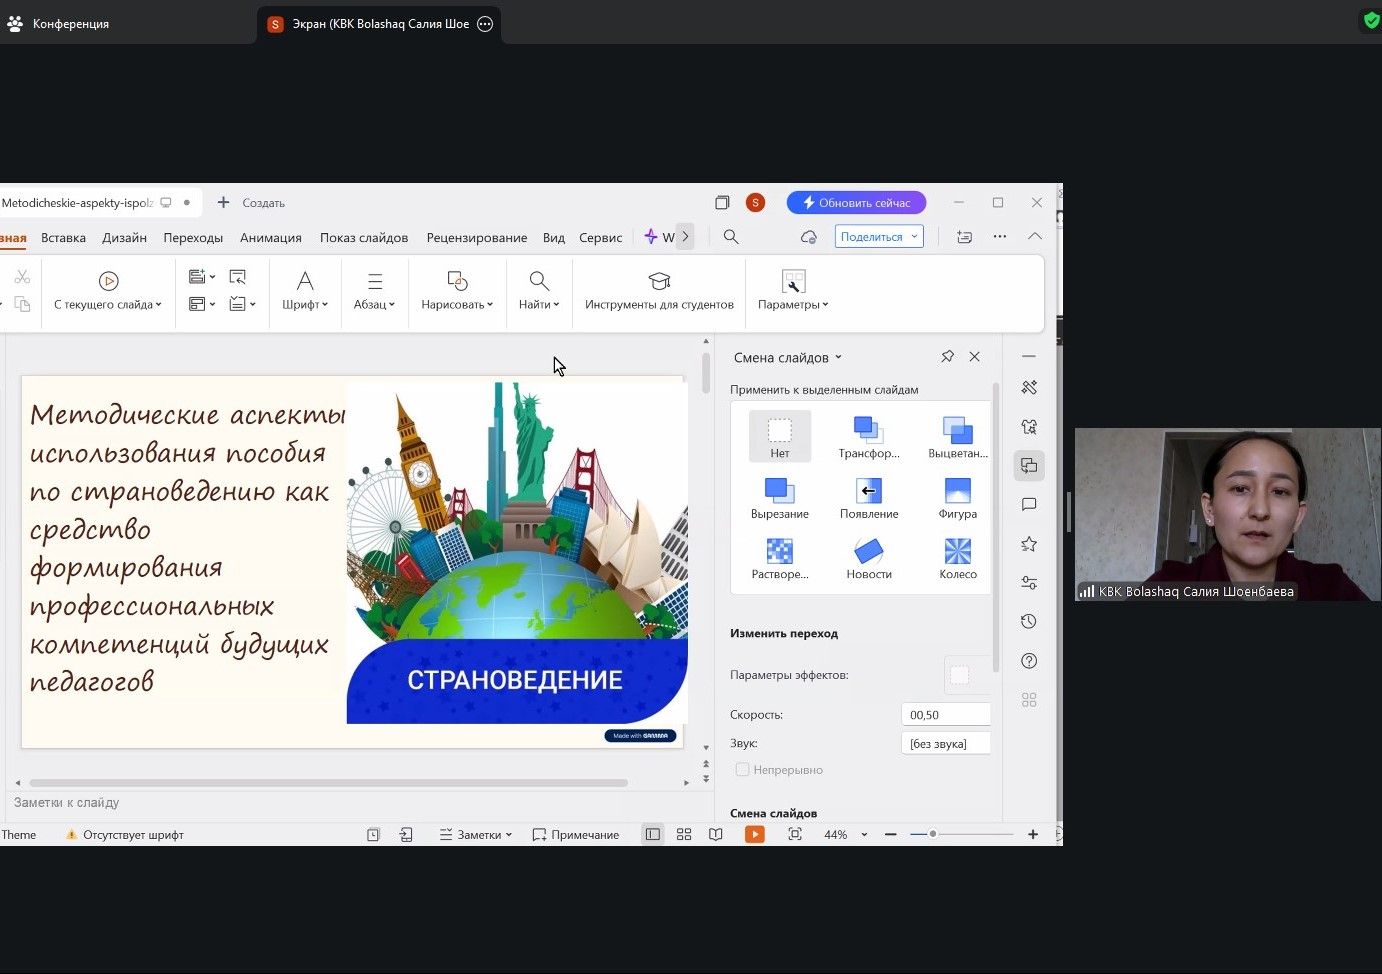This screenshot has width=1382, height=974.
Task: Apply the Новости slide transition
Action: tap(868, 551)
